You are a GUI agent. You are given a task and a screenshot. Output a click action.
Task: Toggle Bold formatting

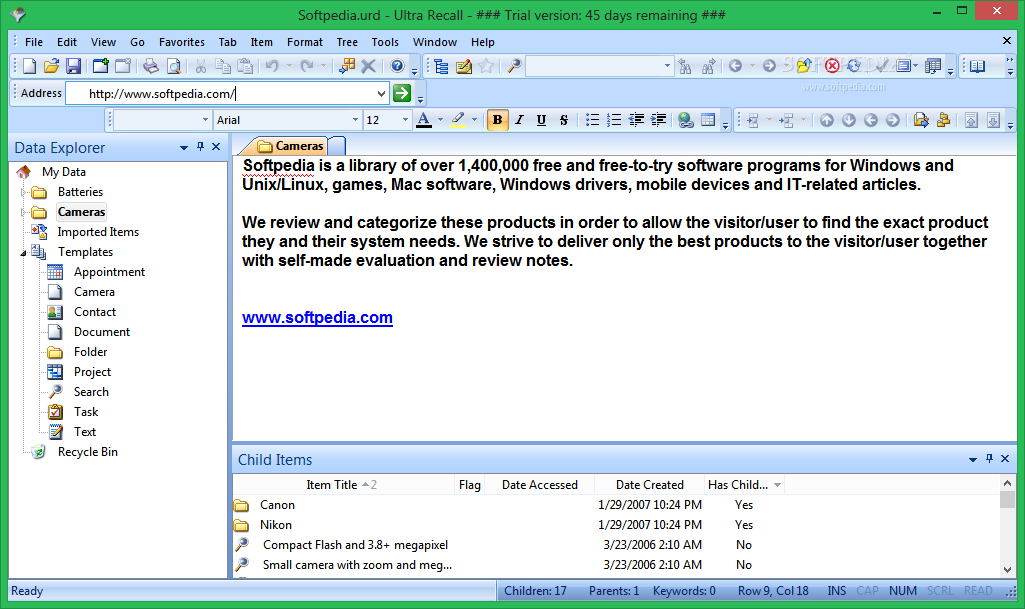(497, 120)
